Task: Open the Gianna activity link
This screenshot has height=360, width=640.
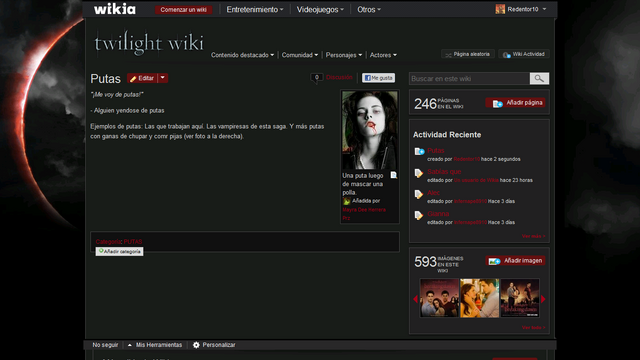Action: 438,214
